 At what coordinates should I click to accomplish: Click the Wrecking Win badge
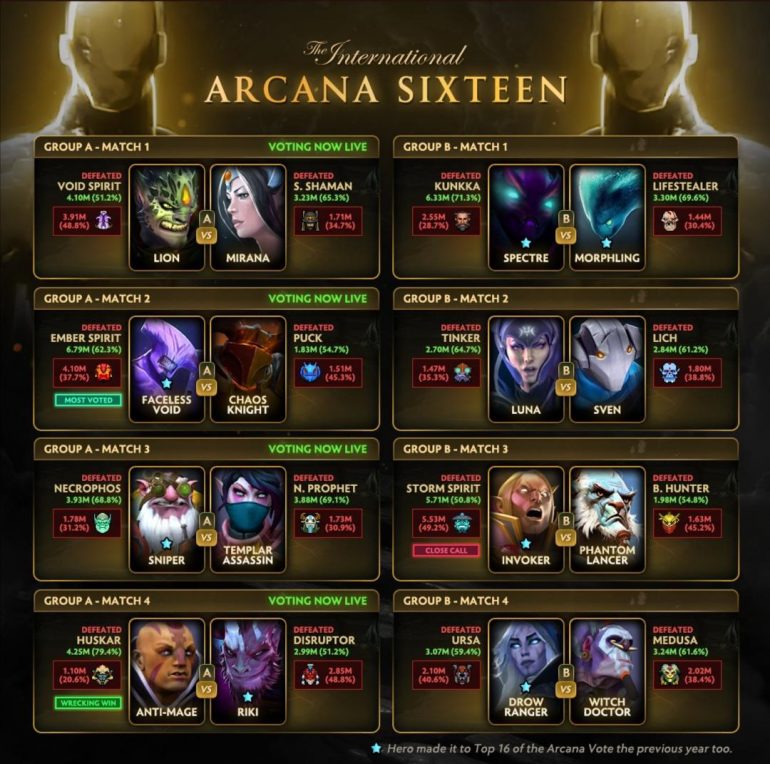(88, 703)
